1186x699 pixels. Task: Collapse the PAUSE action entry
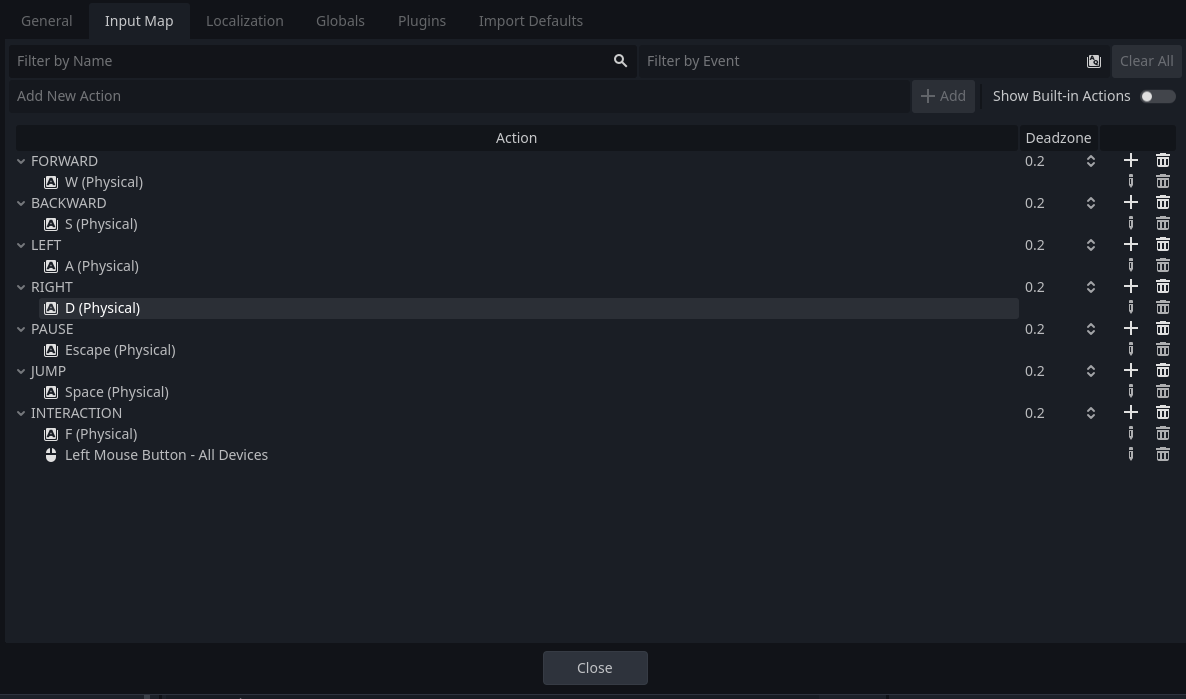coord(21,329)
